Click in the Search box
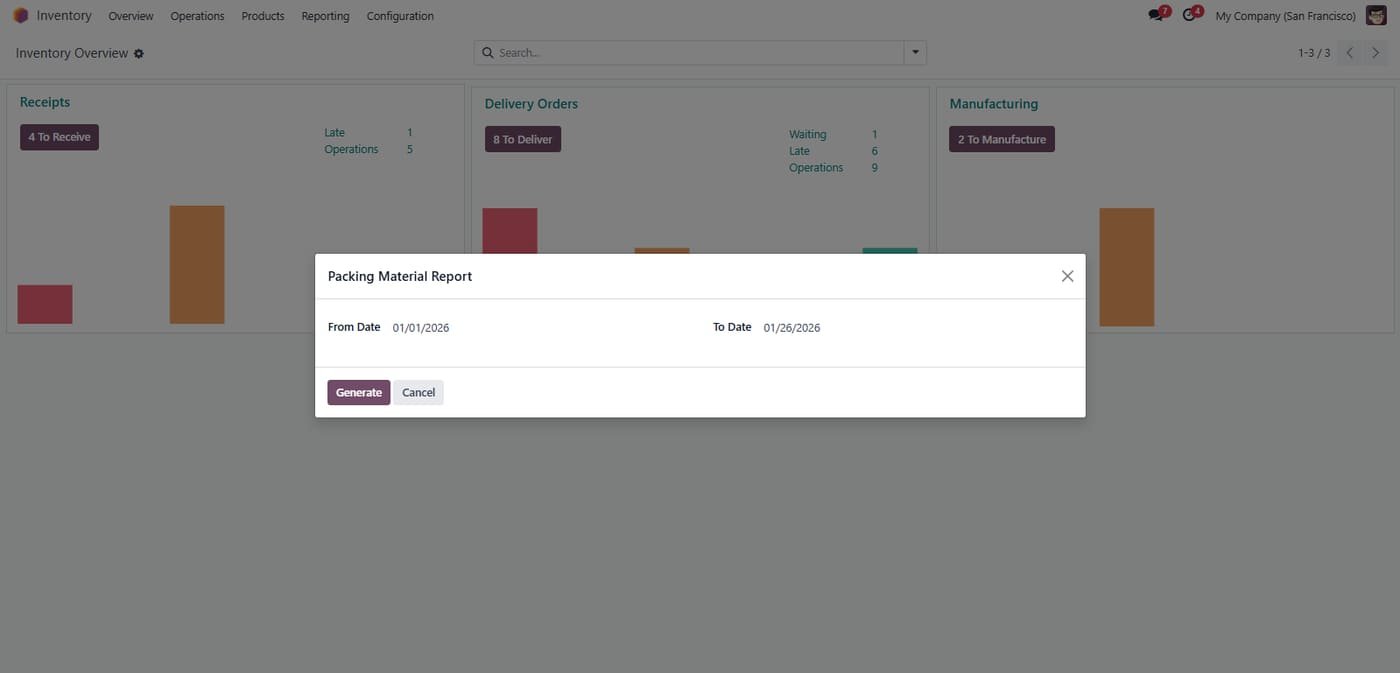The width and height of the screenshot is (1400, 673). click(698, 53)
